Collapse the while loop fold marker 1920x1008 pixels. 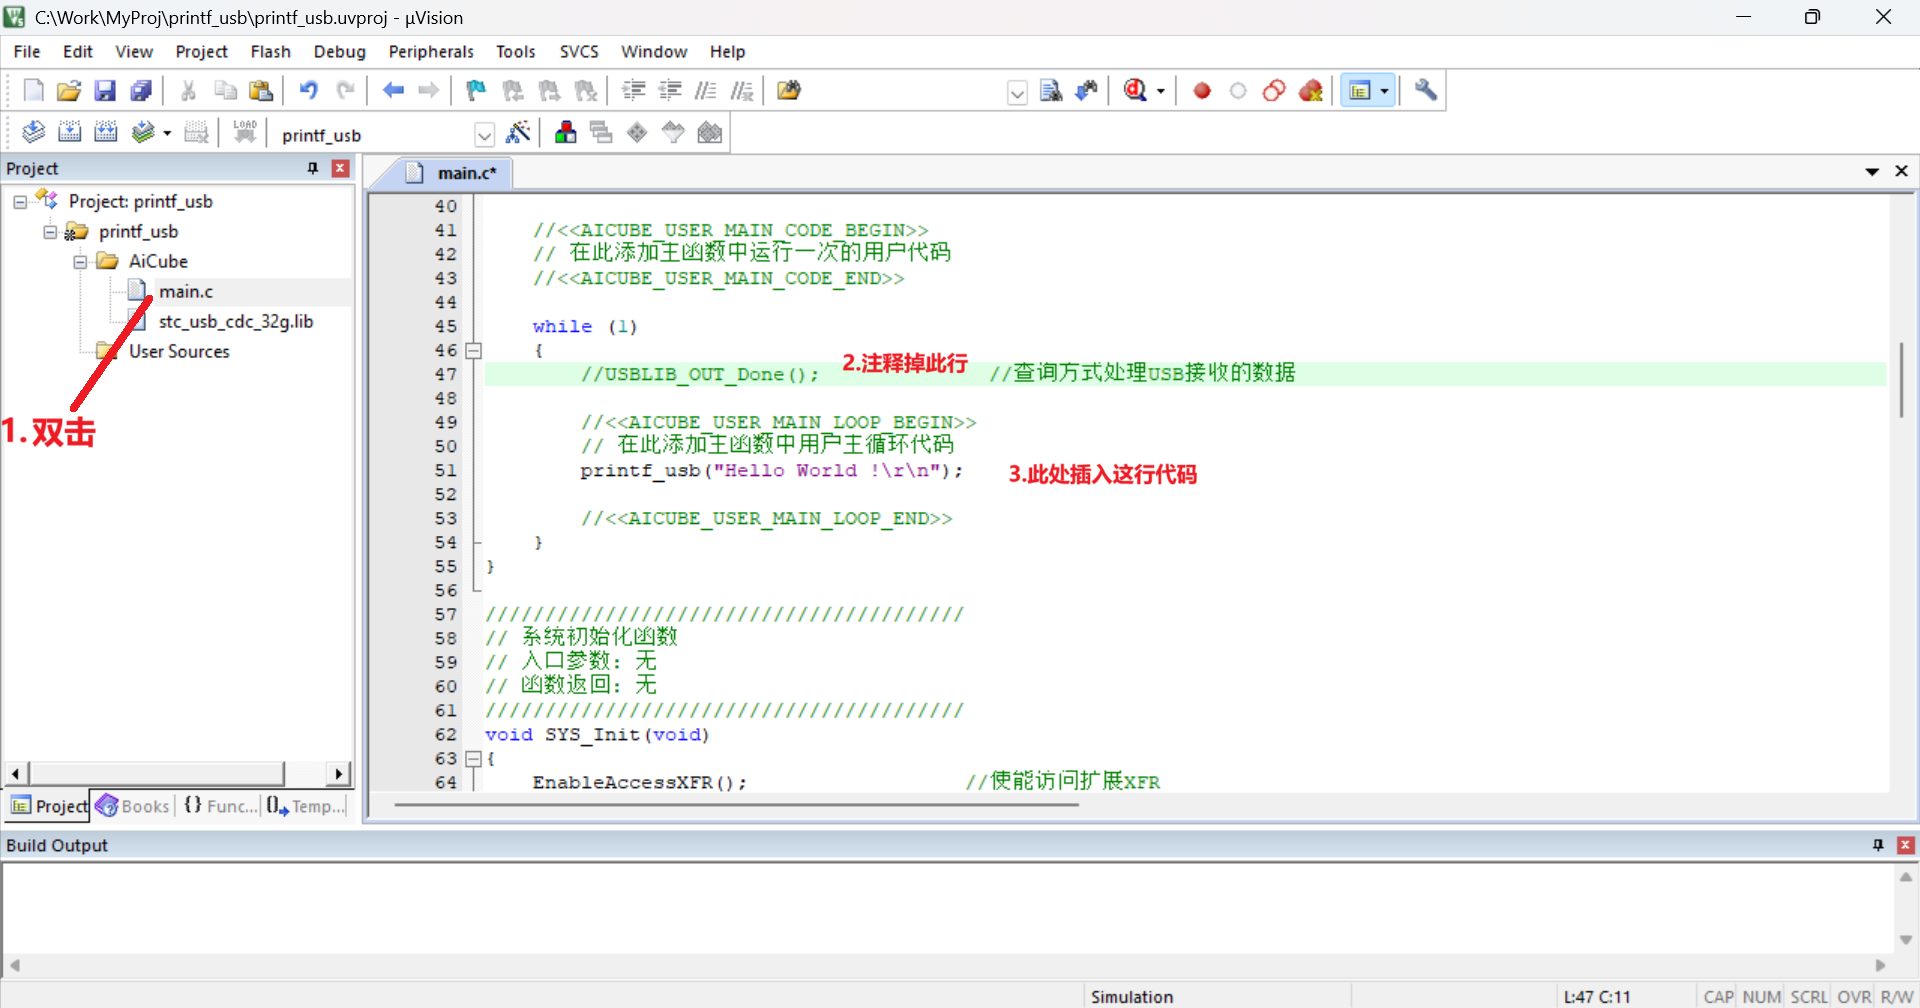(474, 351)
